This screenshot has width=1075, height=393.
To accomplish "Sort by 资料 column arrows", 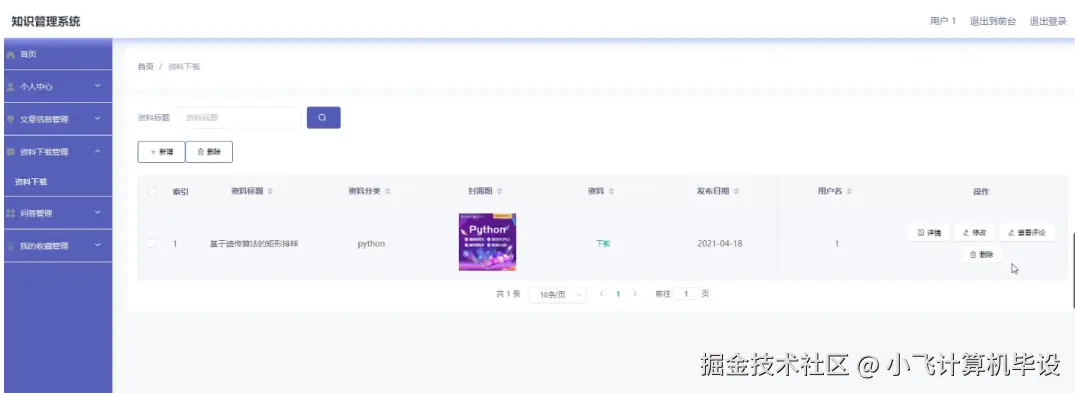I will (612, 191).
